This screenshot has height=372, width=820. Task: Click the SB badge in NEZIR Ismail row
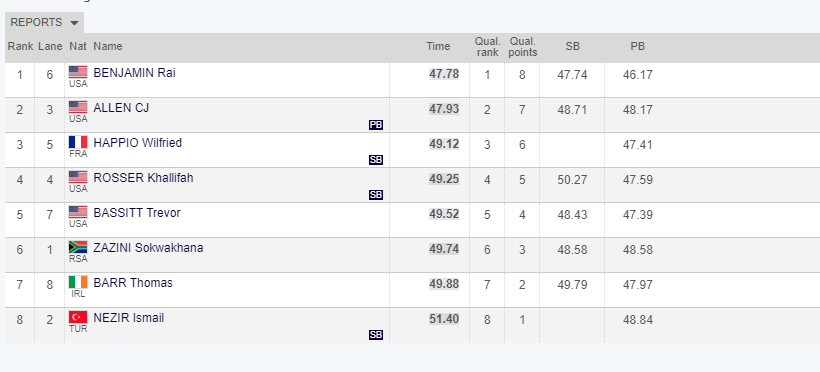[375, 335]
